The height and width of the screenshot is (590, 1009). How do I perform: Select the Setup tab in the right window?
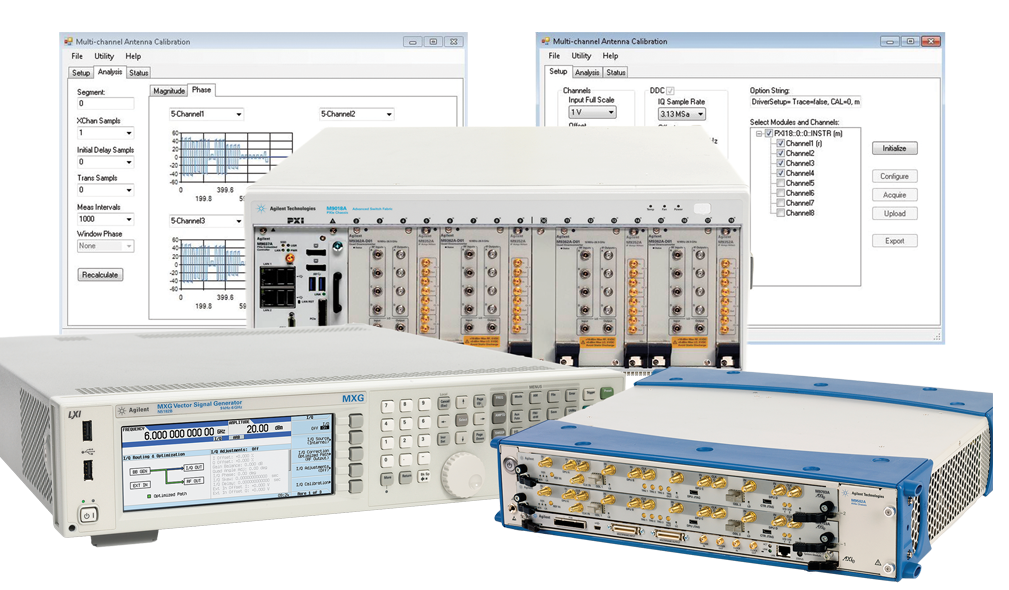click(x=558, y=71)
